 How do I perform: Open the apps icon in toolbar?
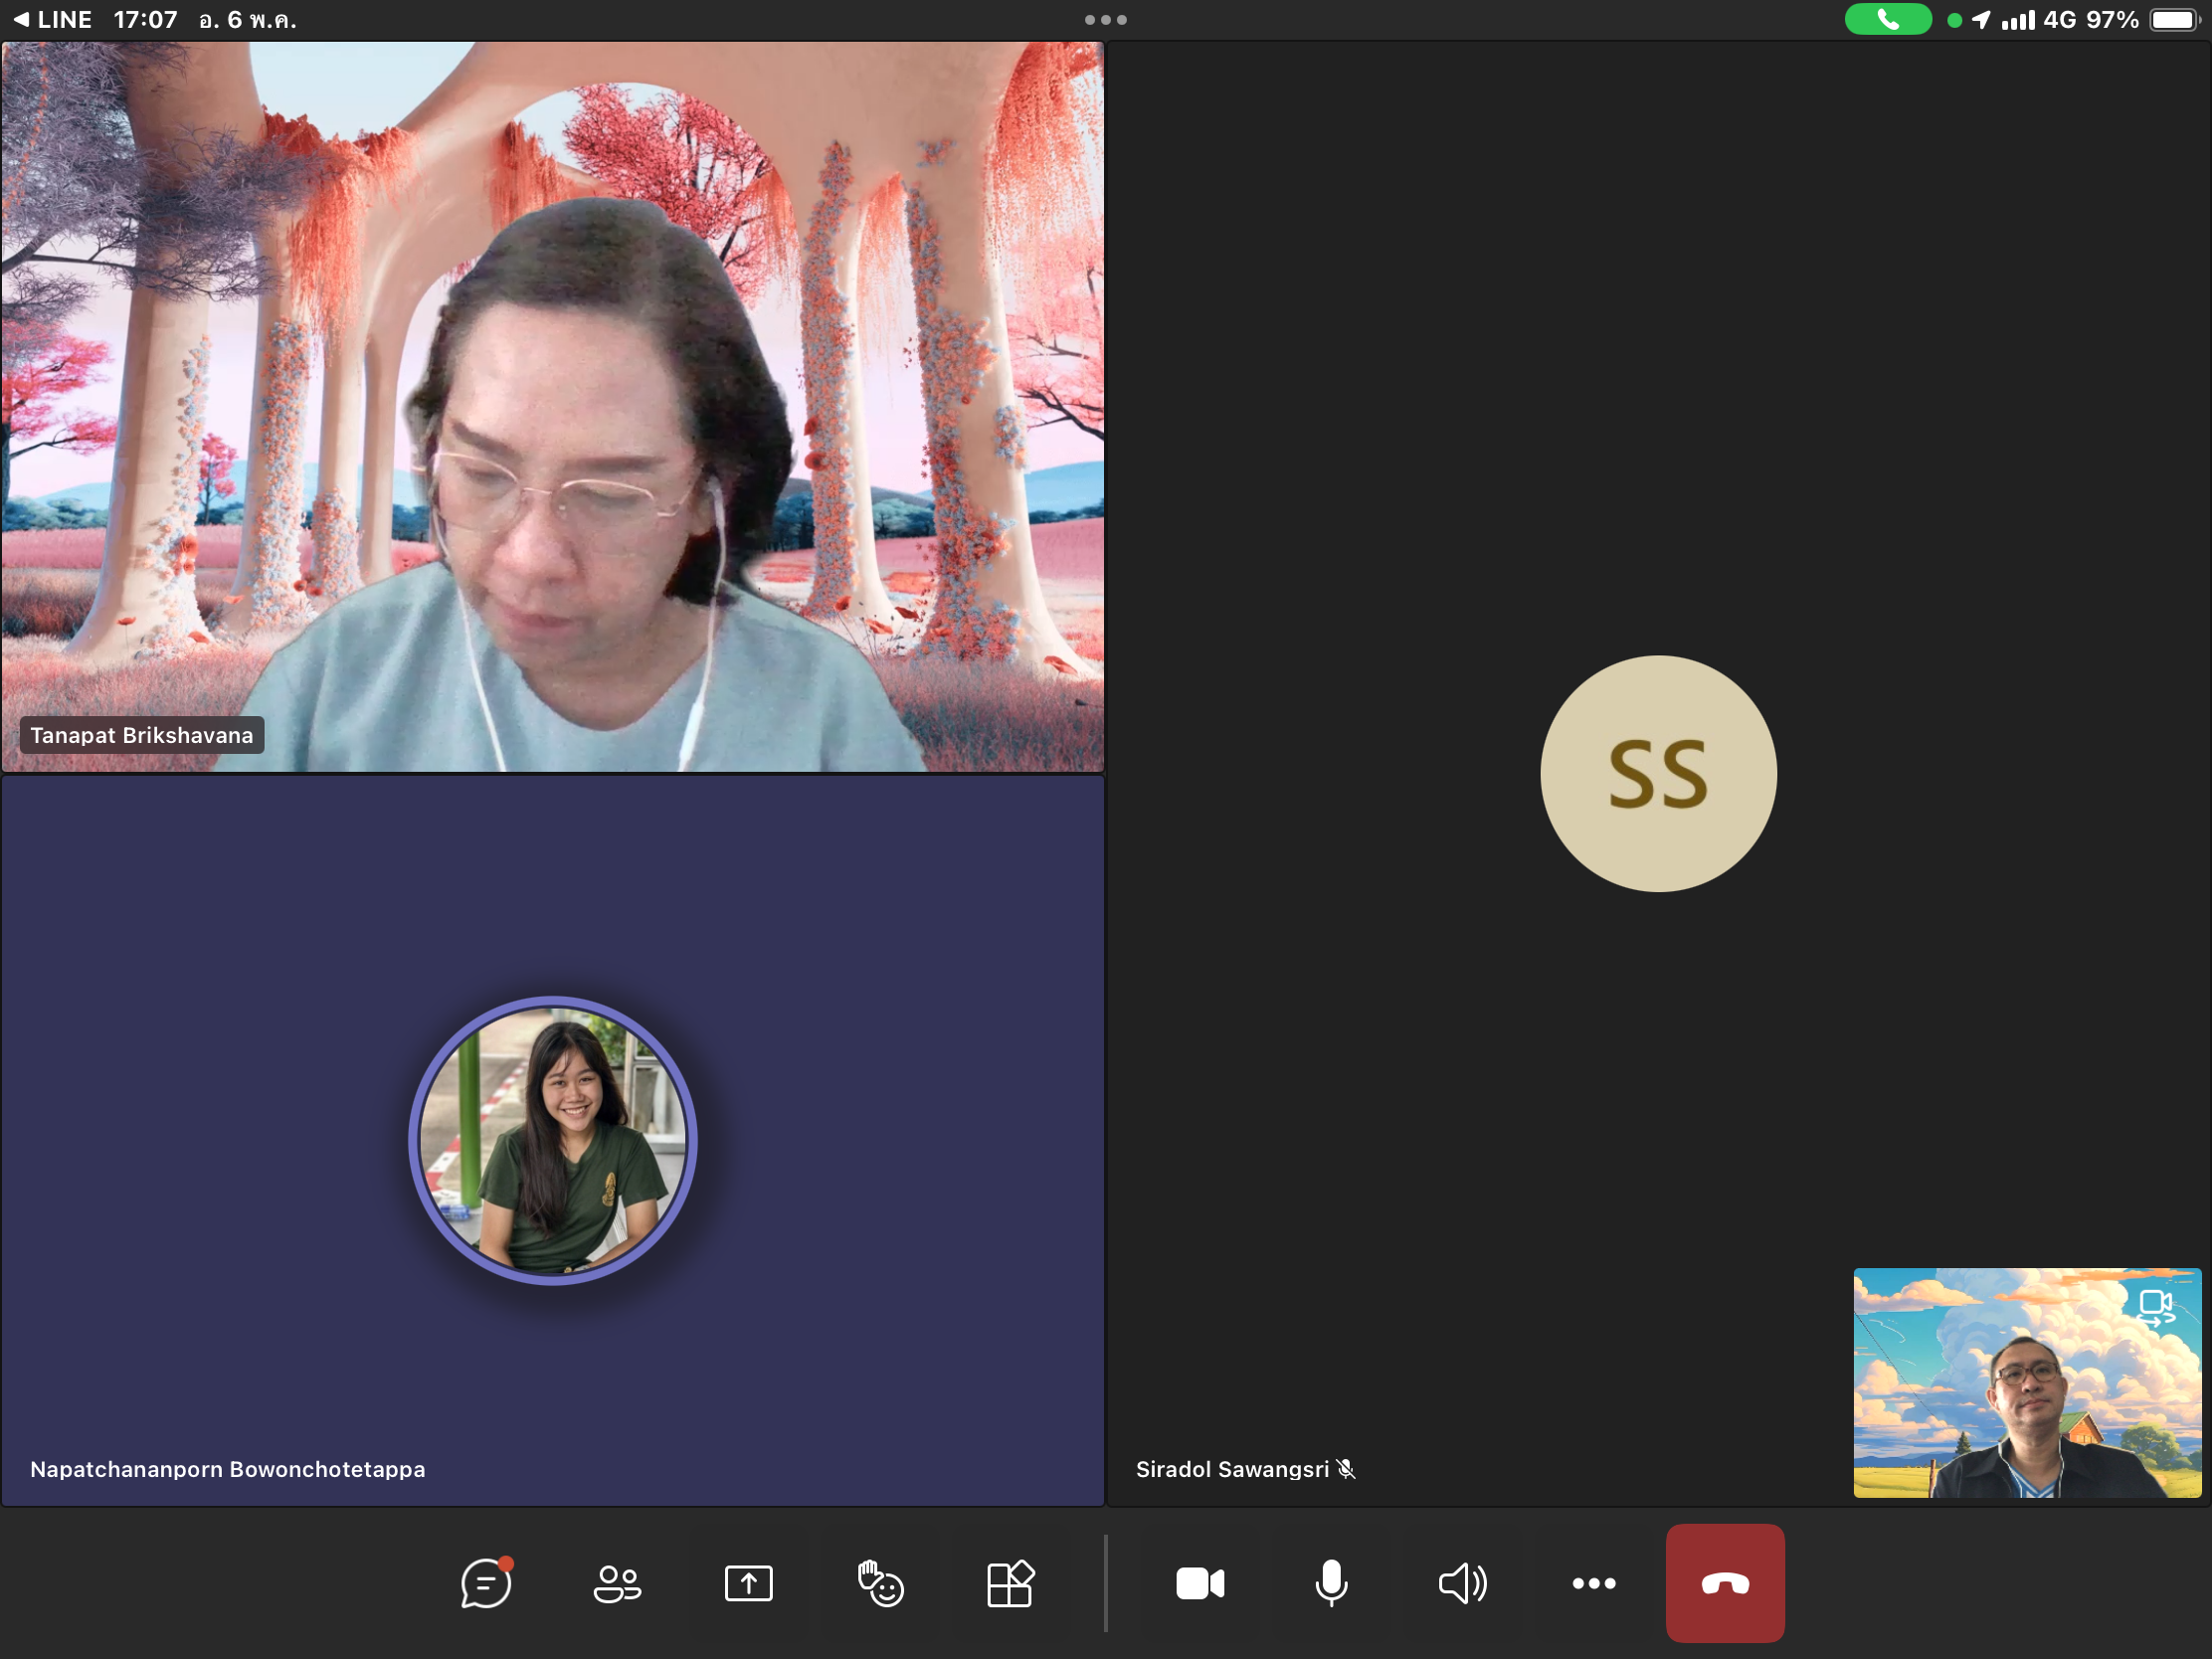coord(1010,1583)
